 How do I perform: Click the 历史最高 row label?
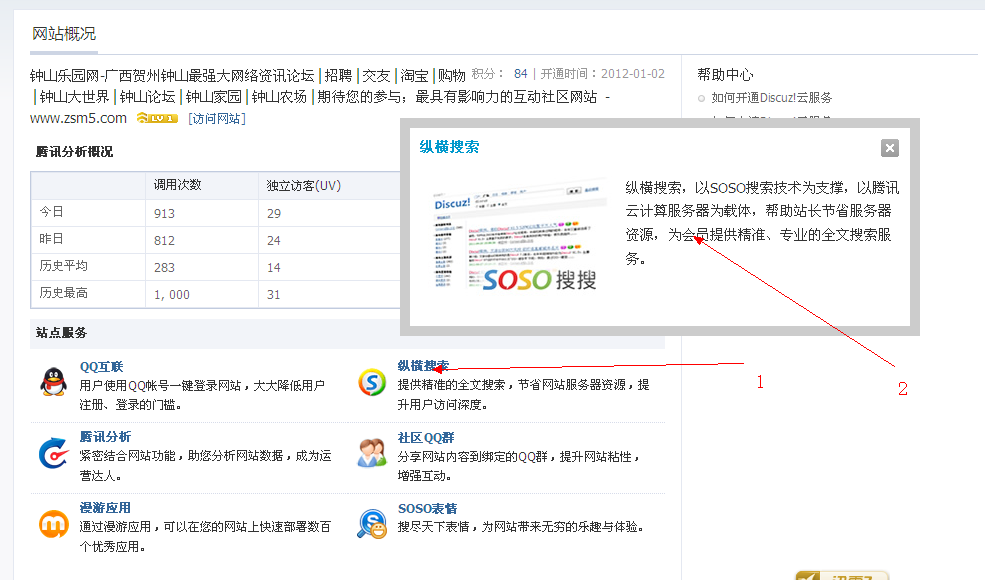63,293
